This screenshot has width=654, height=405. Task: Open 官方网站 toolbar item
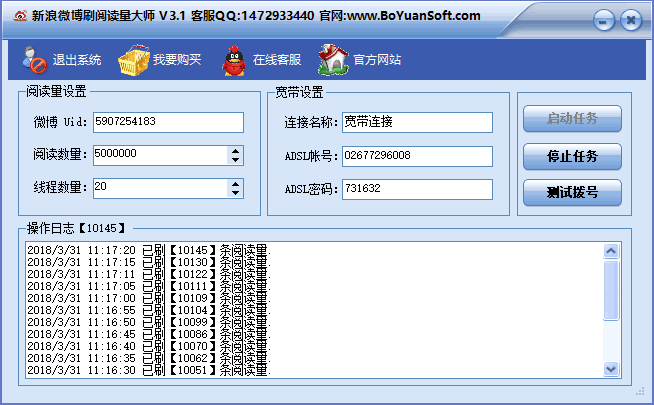tap(377, 60)
